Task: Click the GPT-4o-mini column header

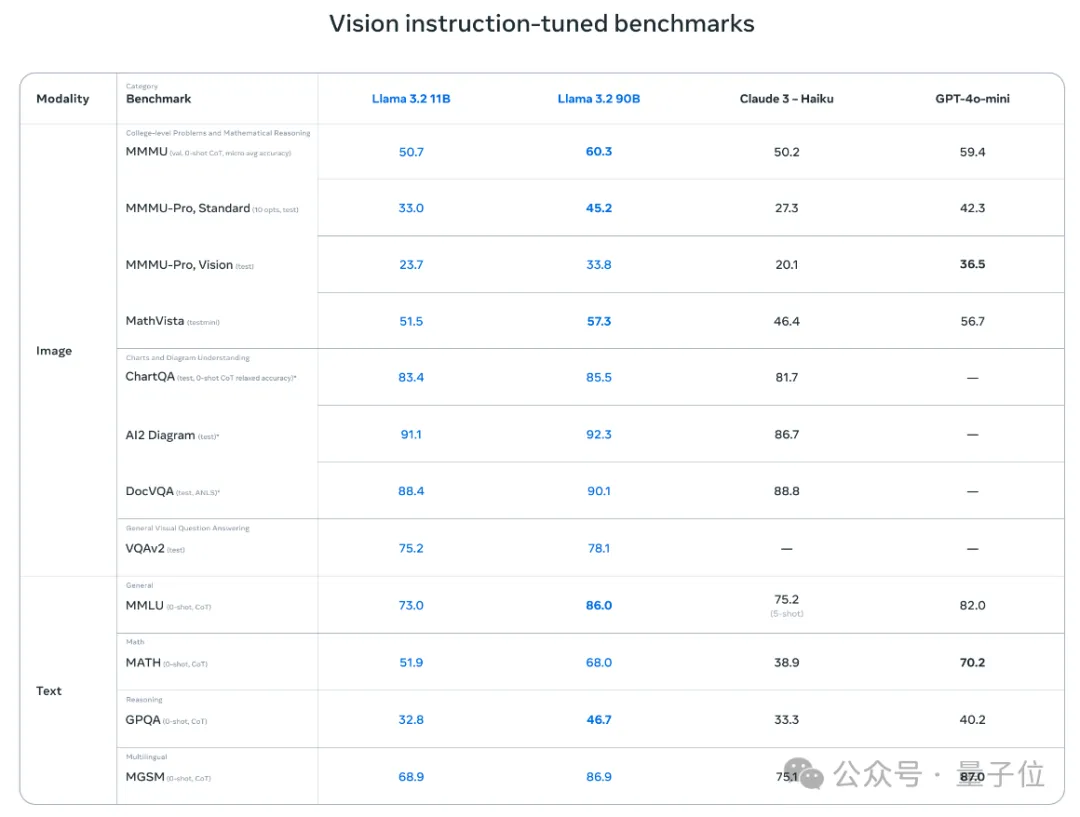Action: (x=972, y=99)
